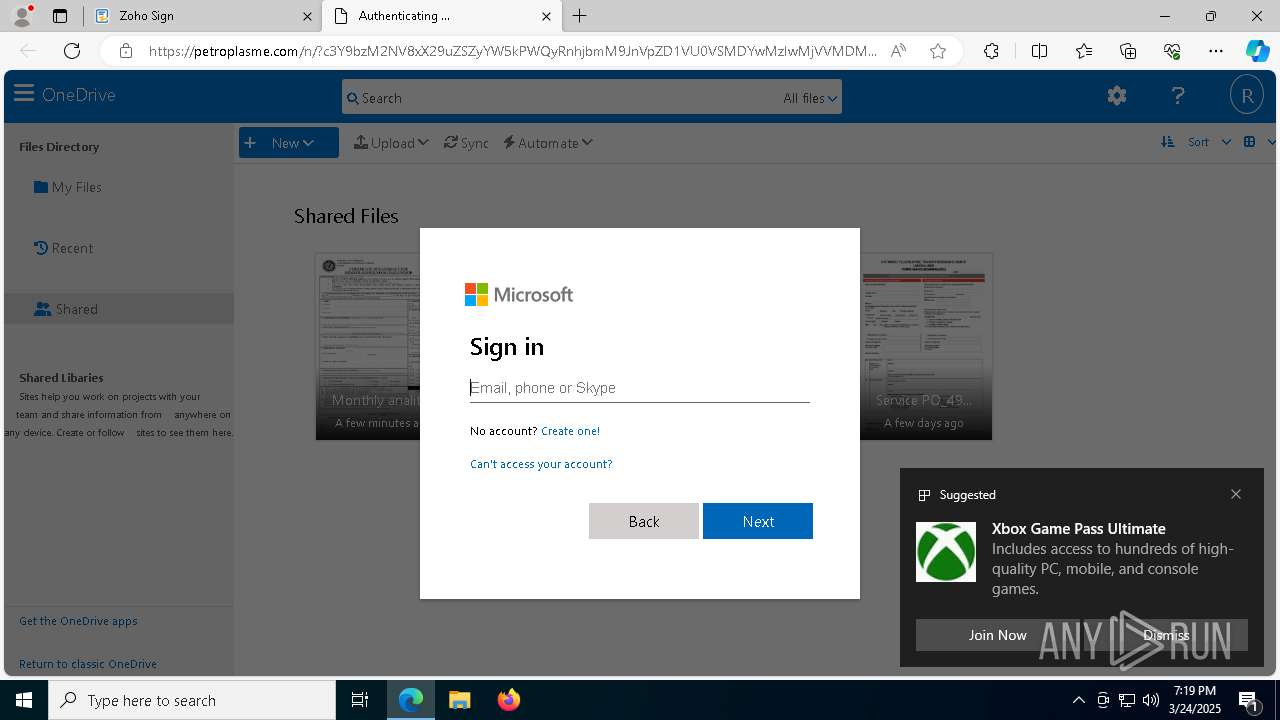Open the notification center icon
The width and height of the screenshot is (1280, 720).
pyautogui.click(x=1249, y=700)
